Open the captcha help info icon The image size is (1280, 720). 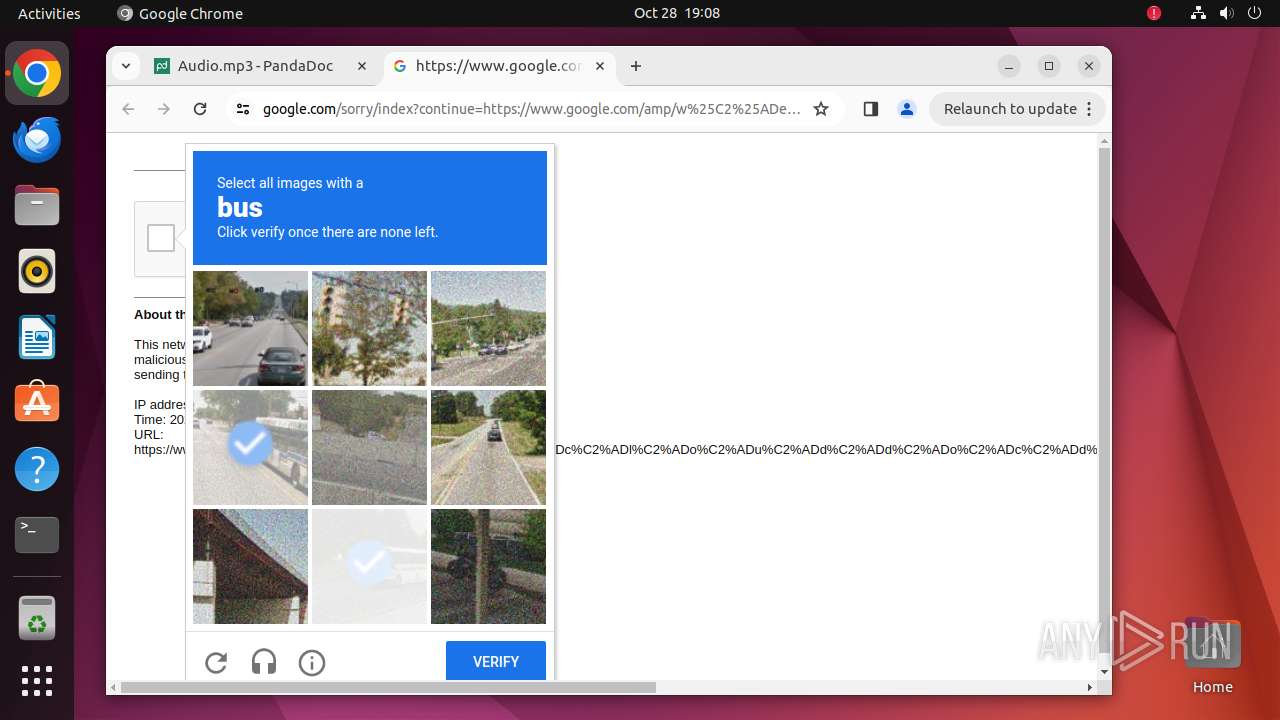pos(312,662)
